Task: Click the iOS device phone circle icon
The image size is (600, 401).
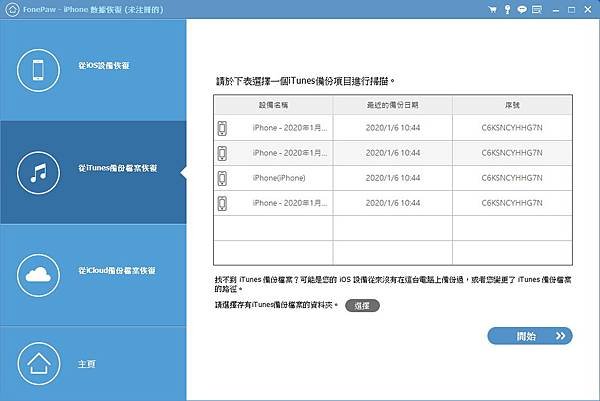Action: [38, 70]
